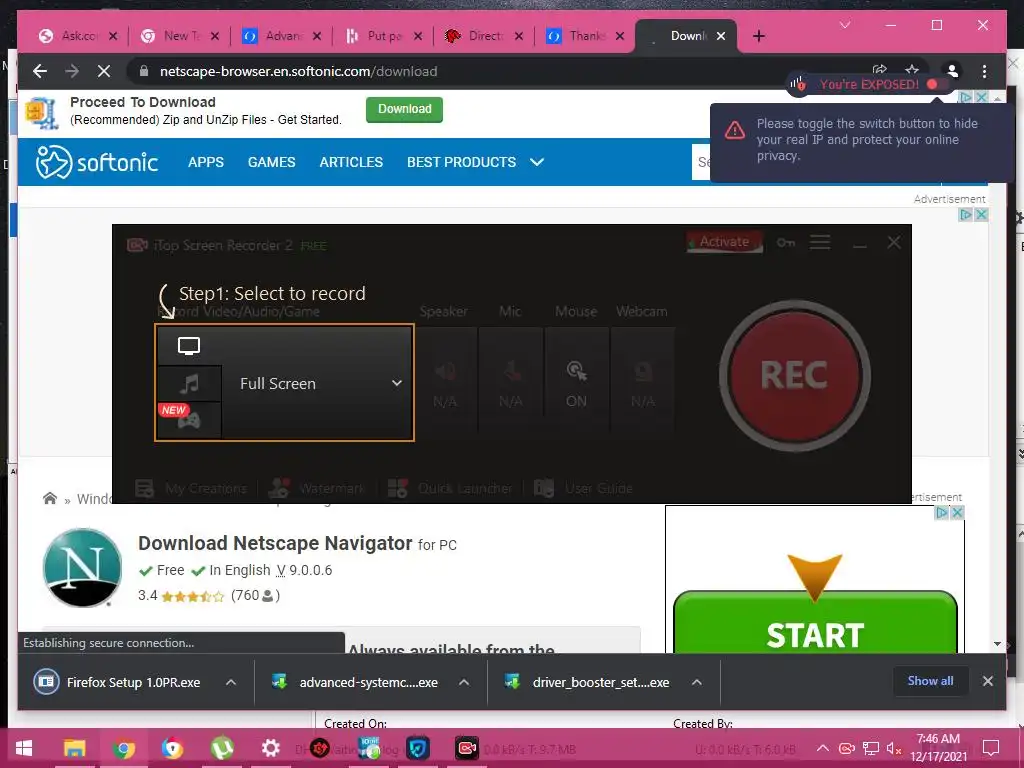
Task: Click the green START button
Action: [x=814, y=624]
